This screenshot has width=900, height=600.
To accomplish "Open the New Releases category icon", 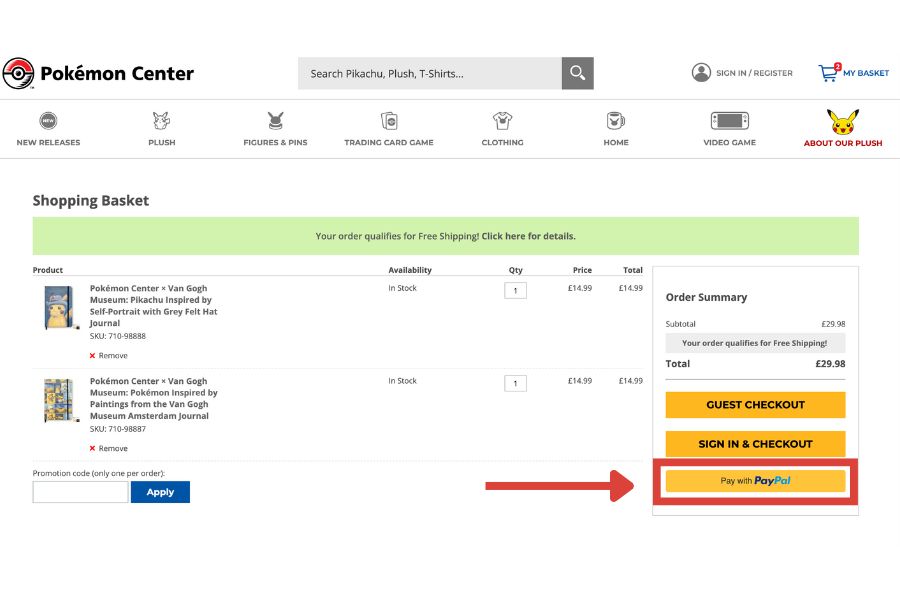I will pyautogui.click(x=48, y=121).
